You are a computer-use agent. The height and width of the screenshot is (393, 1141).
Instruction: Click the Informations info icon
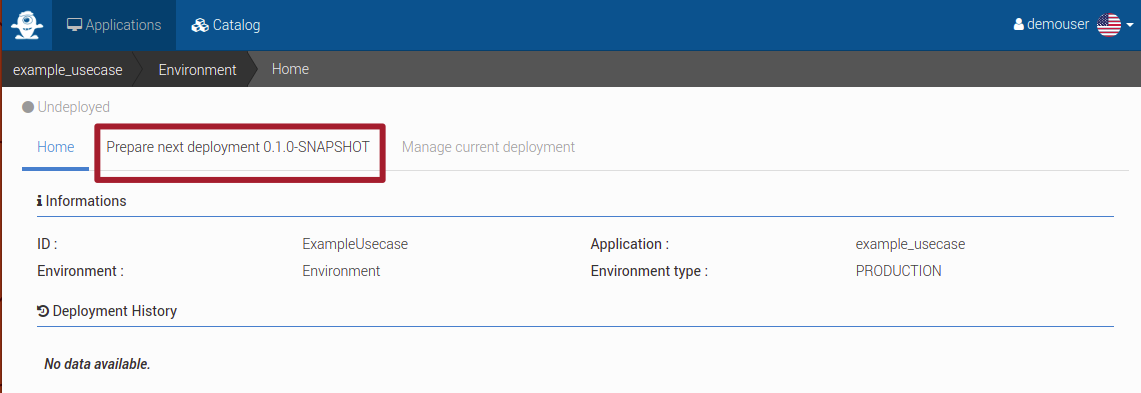[x=39, y=201]
